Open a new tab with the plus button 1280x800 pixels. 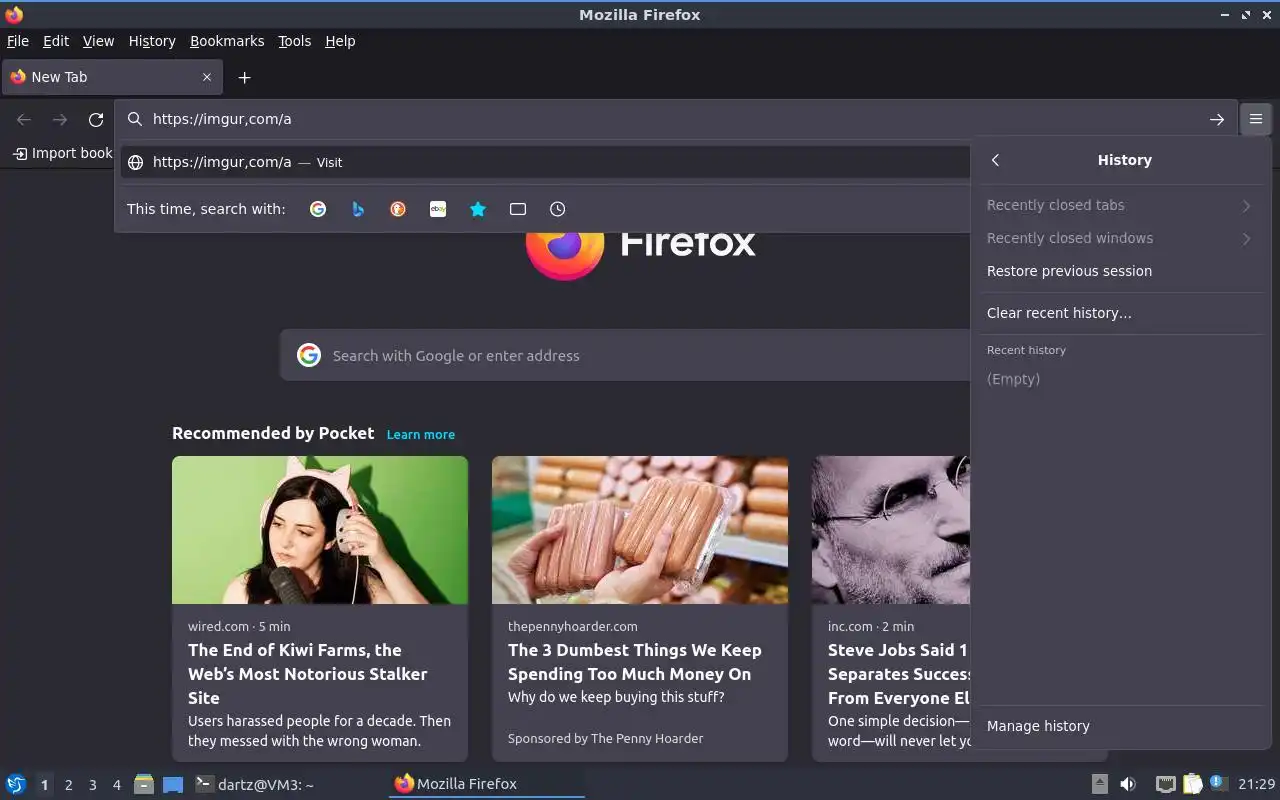coord(244,77)
